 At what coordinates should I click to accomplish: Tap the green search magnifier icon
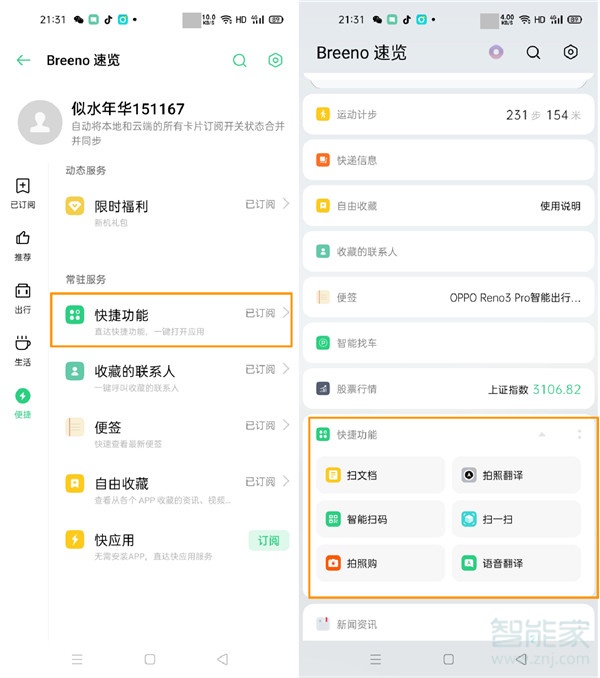(240, 60)
